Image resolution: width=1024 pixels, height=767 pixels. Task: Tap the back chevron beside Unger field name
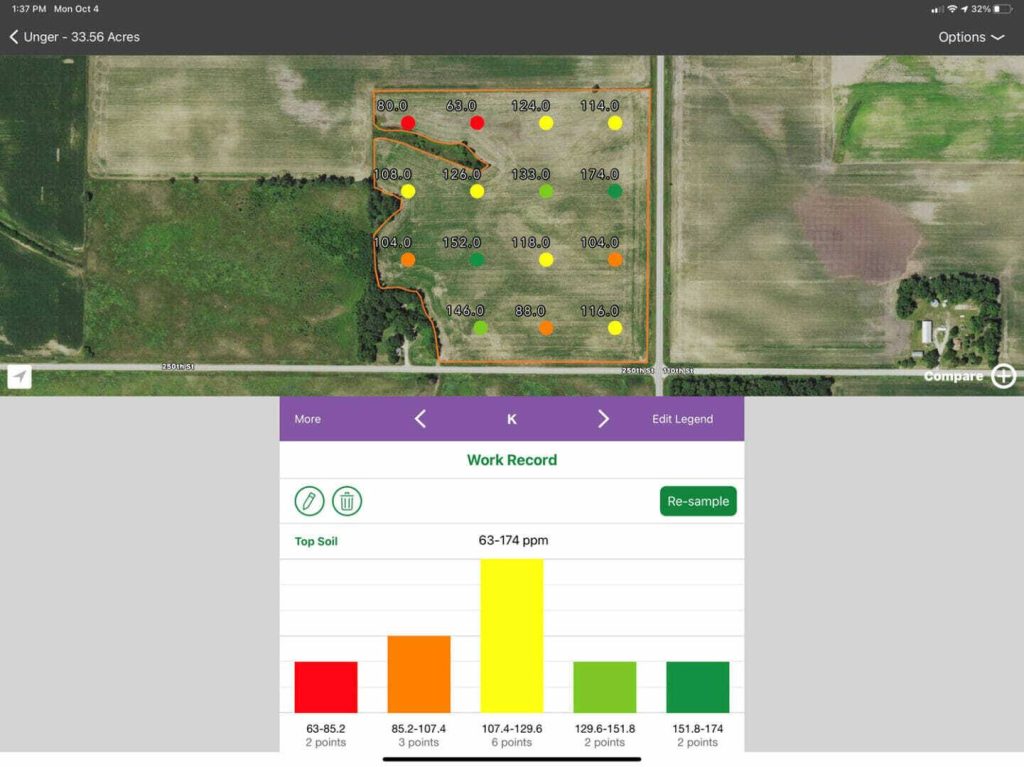coord(13,37)
